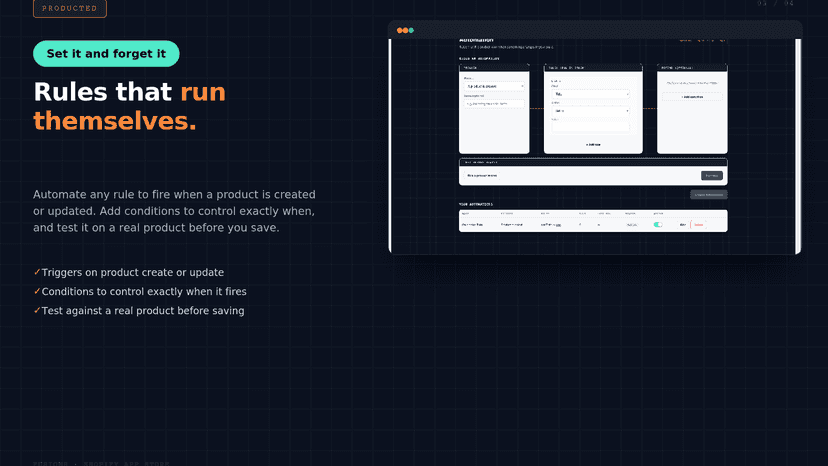Click the dashed add button in third card

(692, 97)
